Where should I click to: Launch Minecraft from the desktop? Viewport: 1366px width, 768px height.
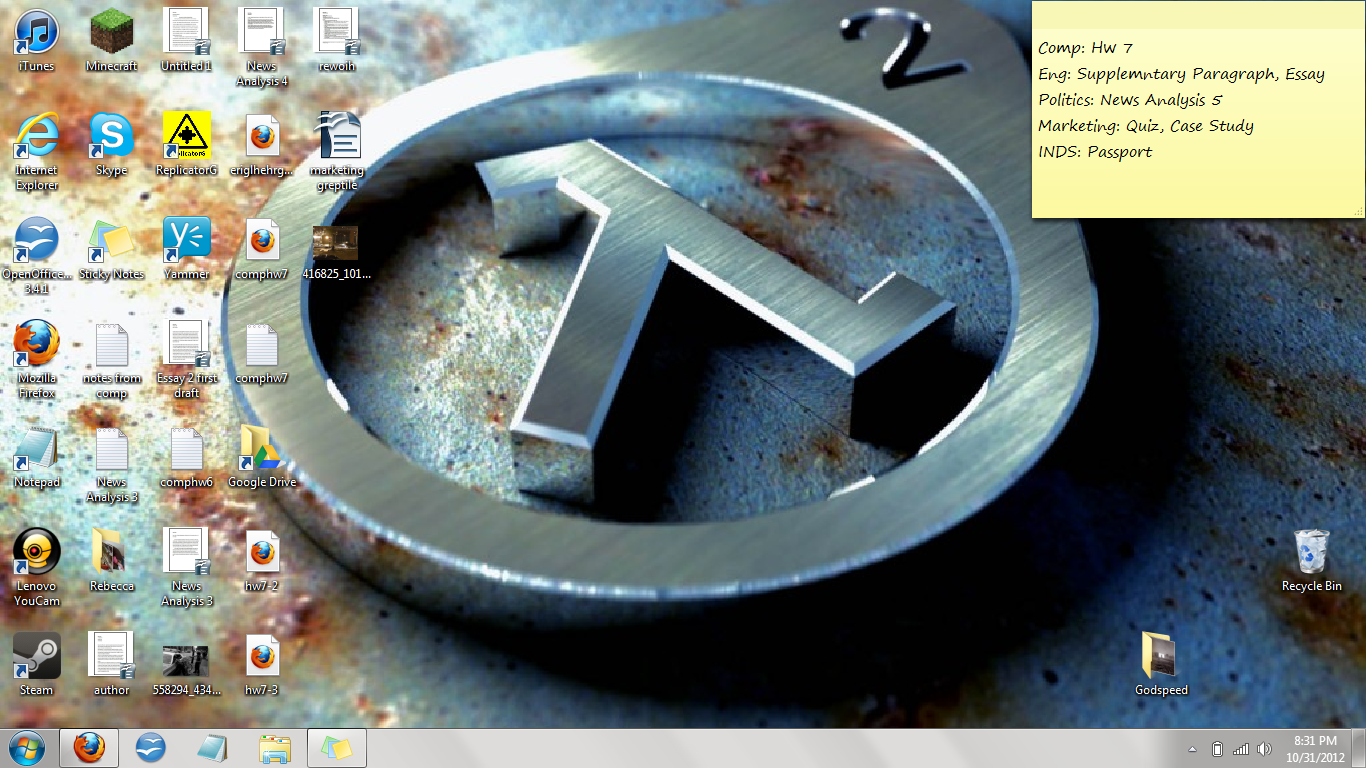click(112, 33)
